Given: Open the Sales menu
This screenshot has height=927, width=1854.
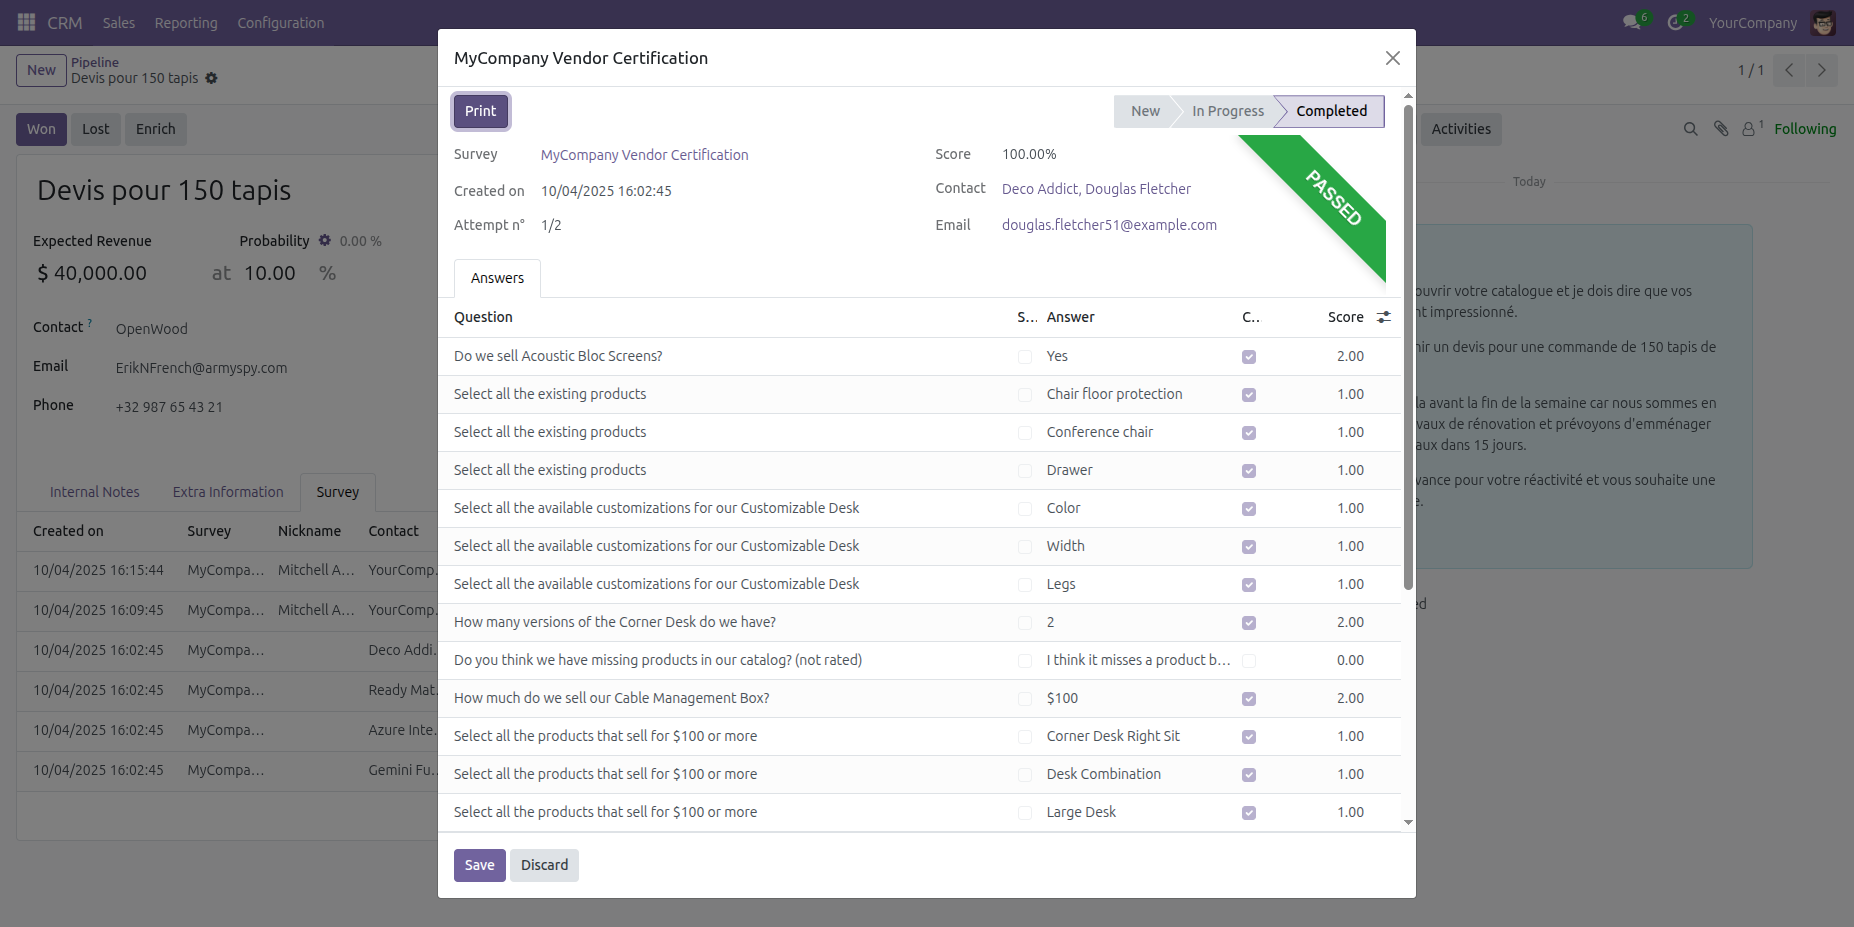Looking at the screenshot, I should click(x=119, y=22).
